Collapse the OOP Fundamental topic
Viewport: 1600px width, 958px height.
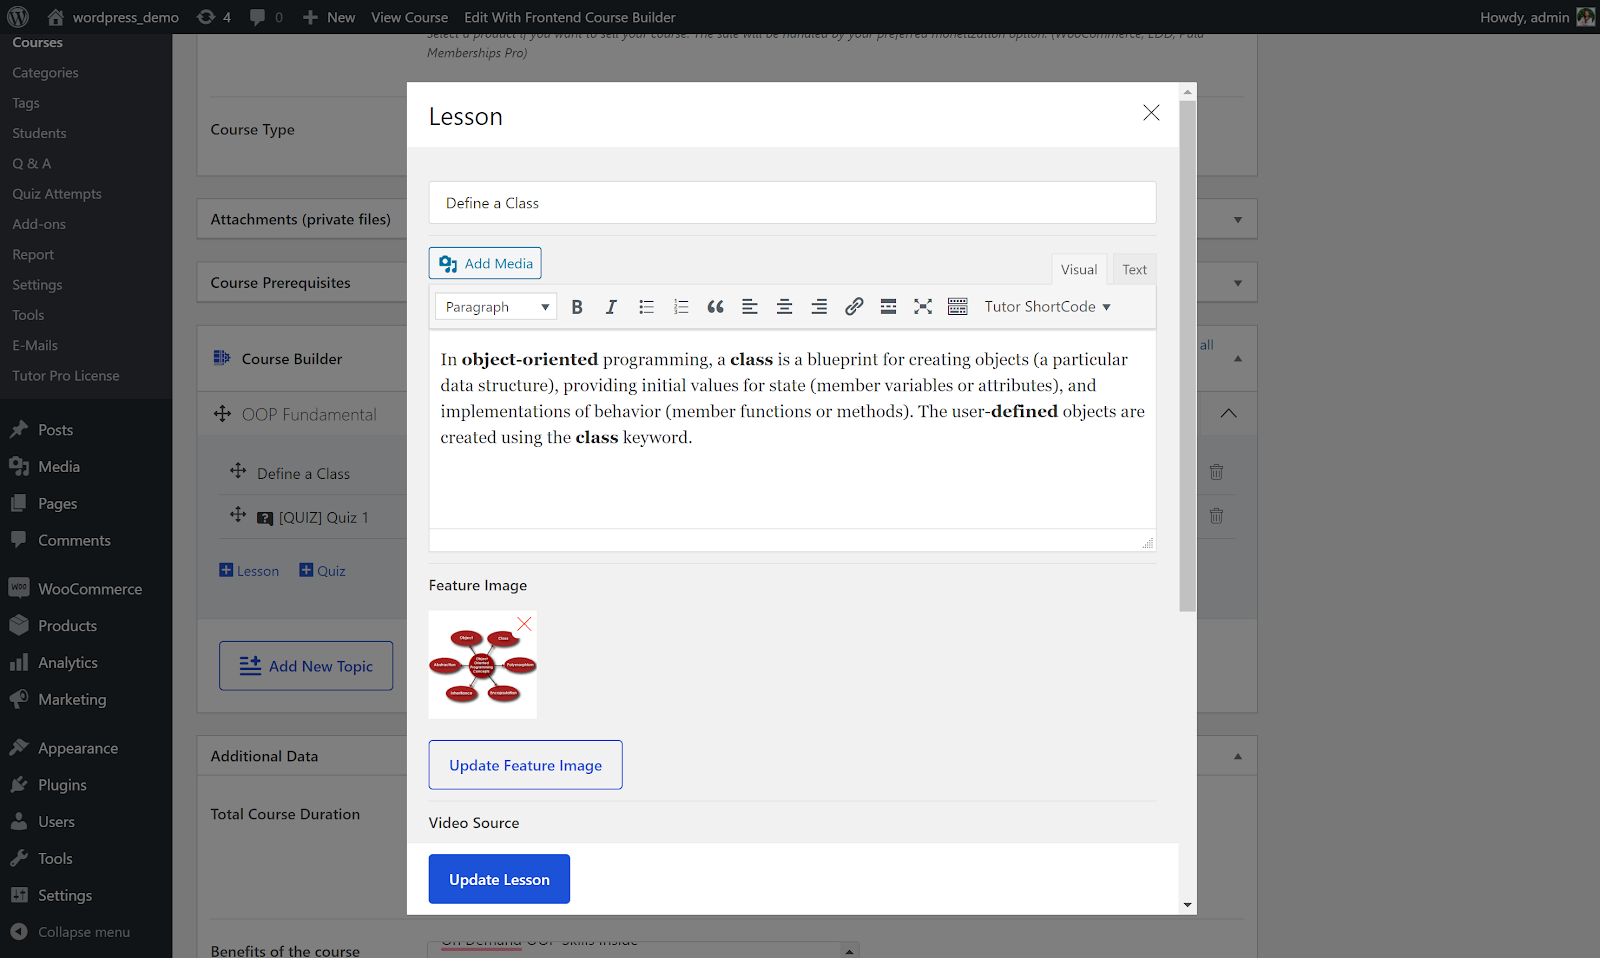[1228, 413]
